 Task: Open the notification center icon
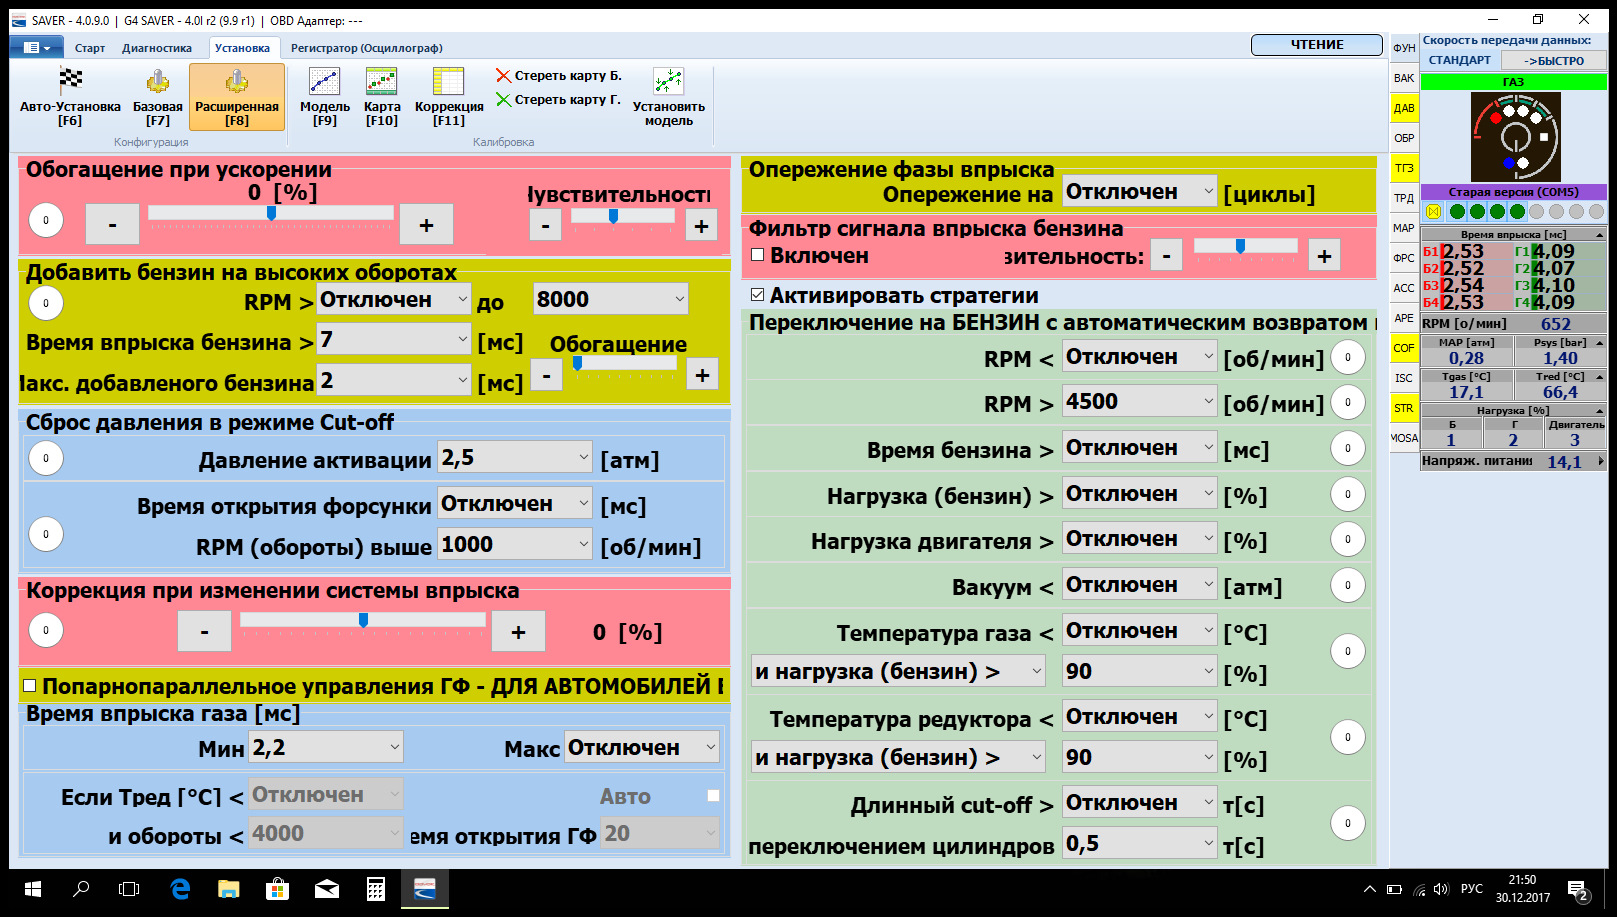click(x=1579, y=890)
